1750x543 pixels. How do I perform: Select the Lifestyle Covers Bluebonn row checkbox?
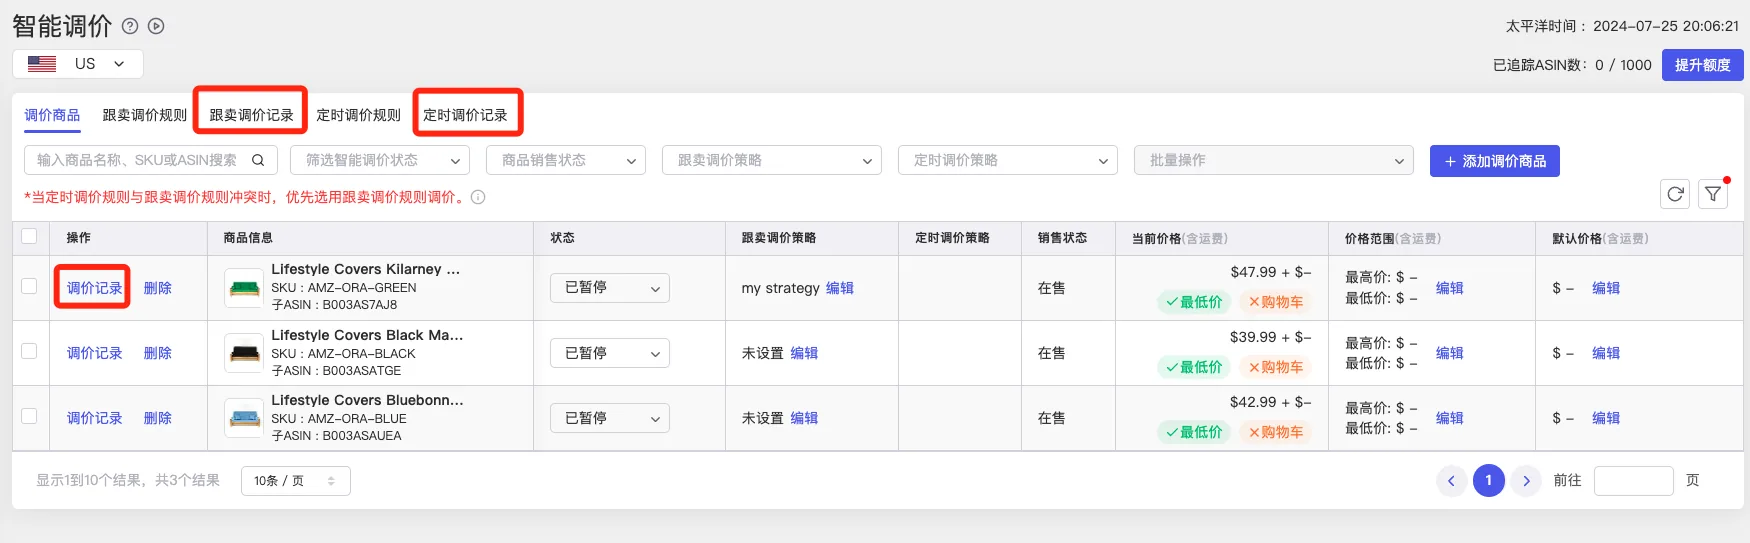point(29,416)
